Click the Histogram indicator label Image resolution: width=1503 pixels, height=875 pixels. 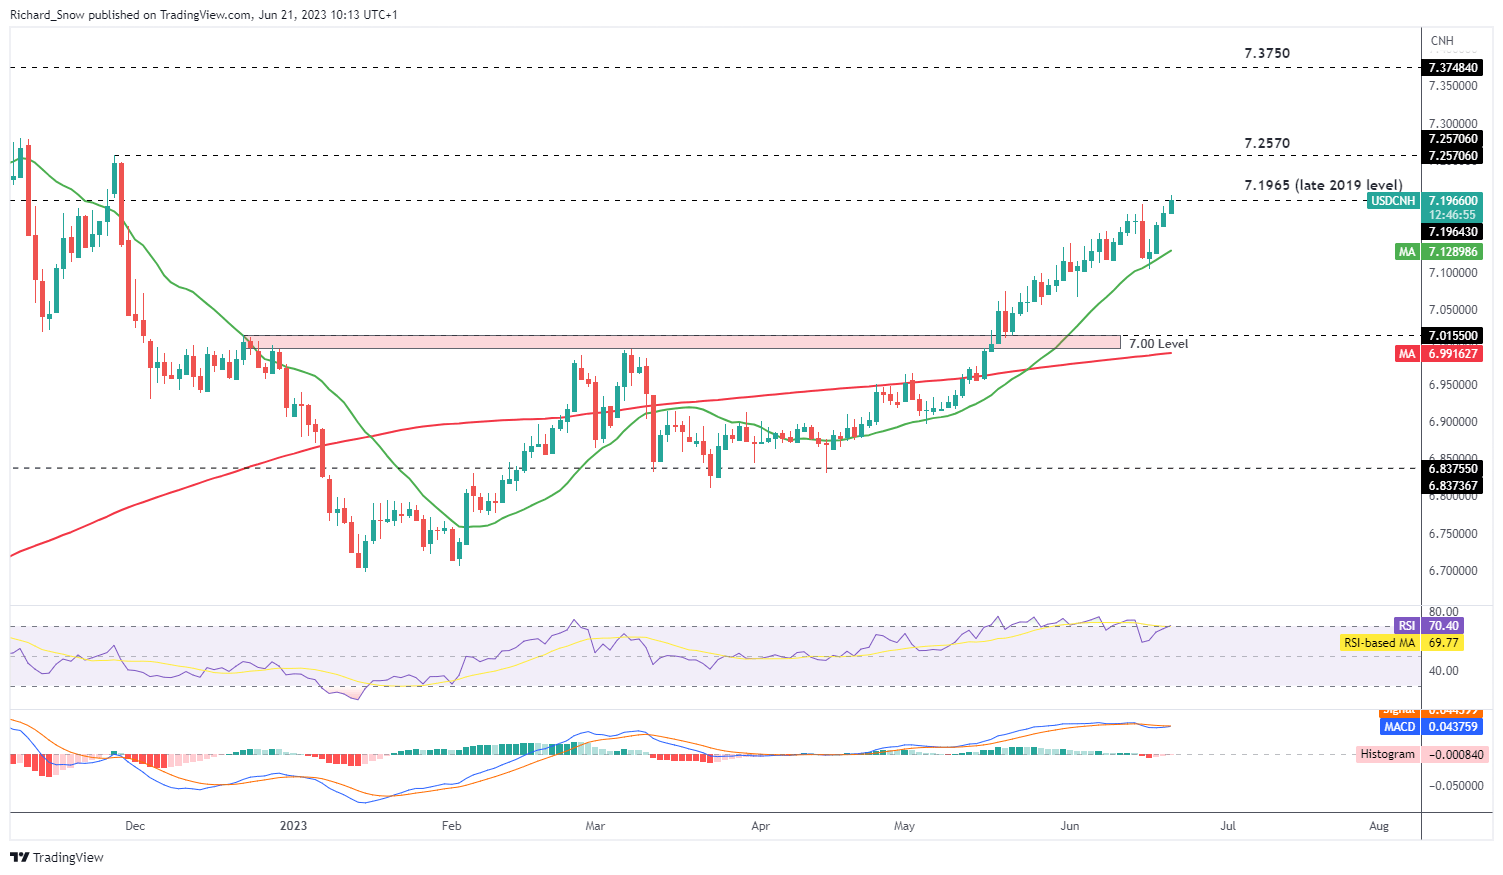point(1388,755)
